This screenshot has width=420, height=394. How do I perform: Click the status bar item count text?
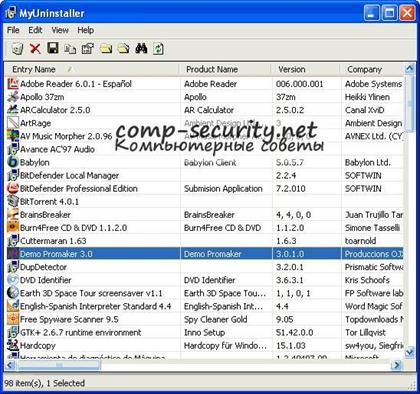coord(45,383)
